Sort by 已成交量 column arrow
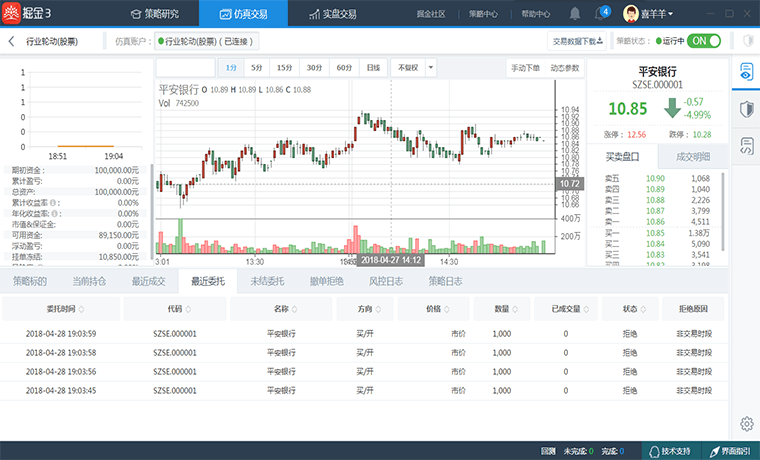This screenshot has width=760, height=460. point(586,309)
